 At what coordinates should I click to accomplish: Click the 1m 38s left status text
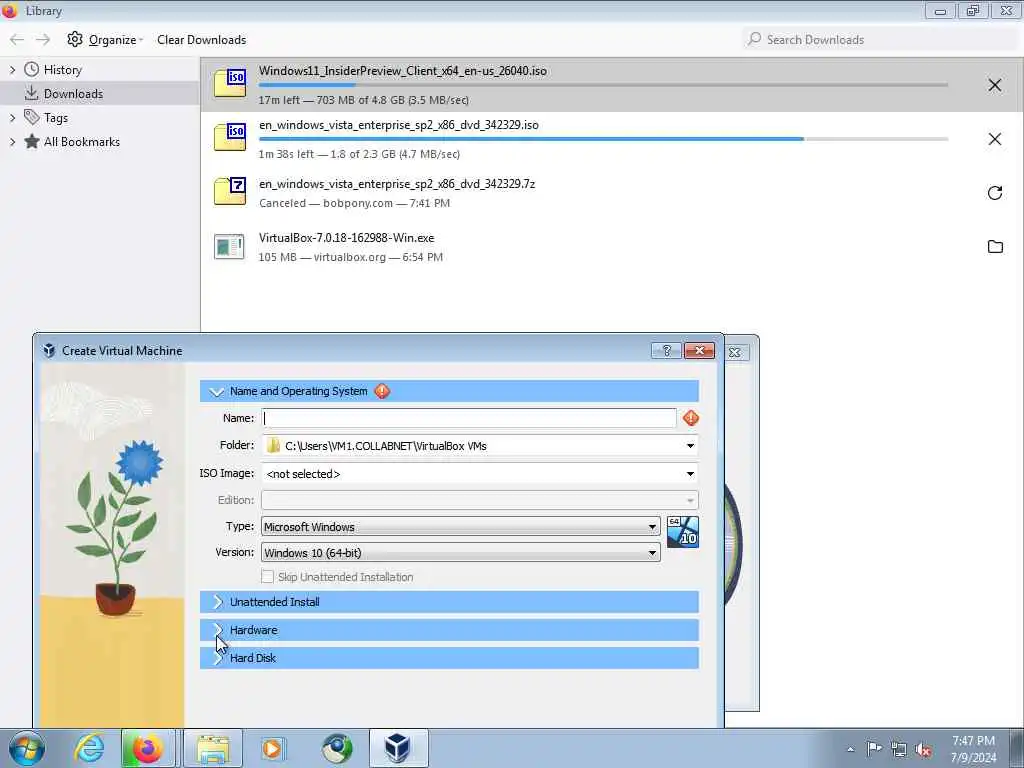tap(359, 154)
